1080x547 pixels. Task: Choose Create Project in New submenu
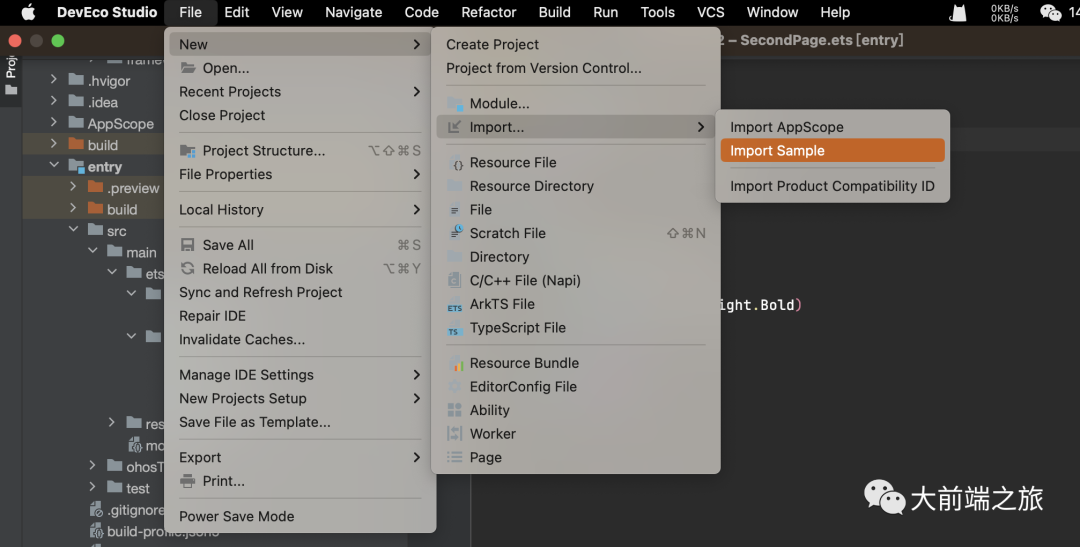tap(492, 45)
